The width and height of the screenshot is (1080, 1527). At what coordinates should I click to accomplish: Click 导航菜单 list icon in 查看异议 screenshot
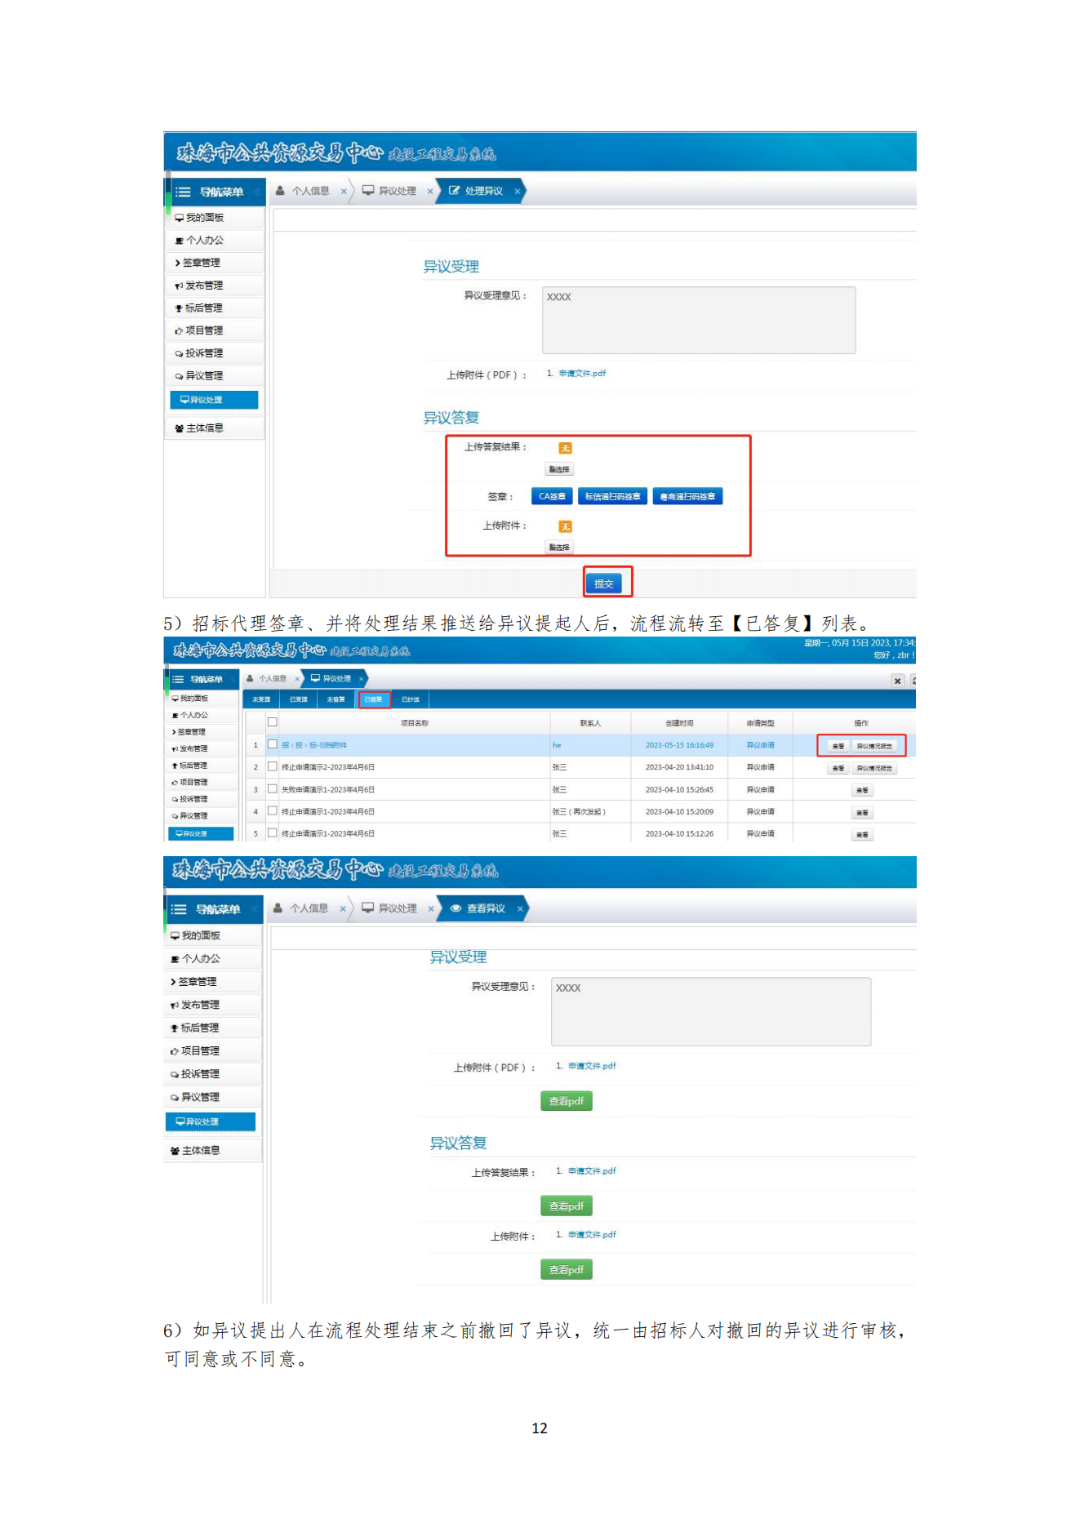click(x=179, y=909)
